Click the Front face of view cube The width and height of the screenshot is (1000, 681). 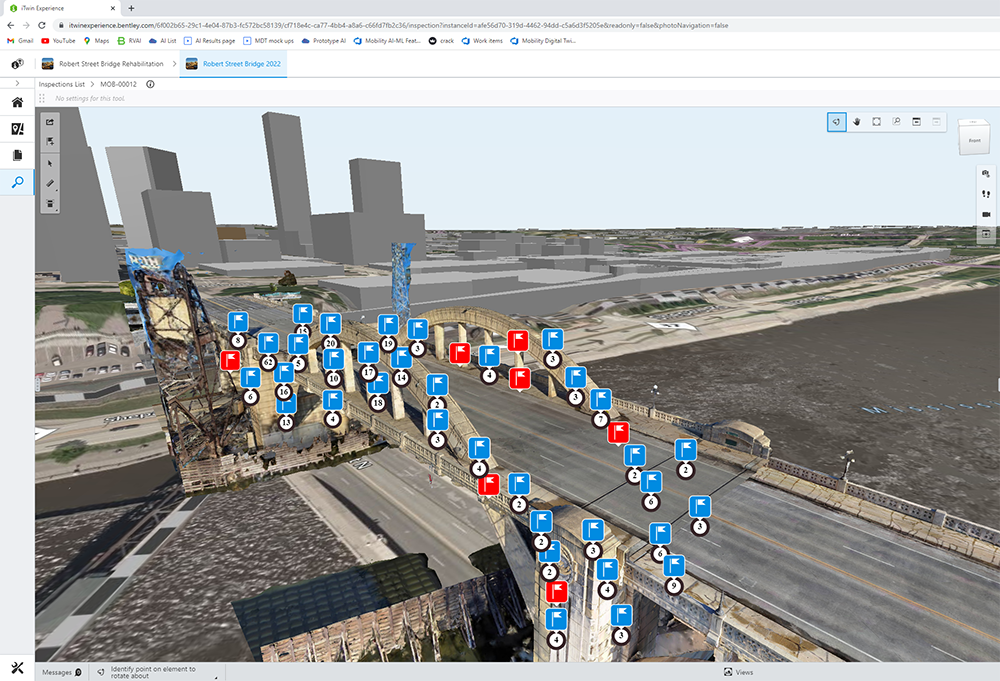click(973, 142)
